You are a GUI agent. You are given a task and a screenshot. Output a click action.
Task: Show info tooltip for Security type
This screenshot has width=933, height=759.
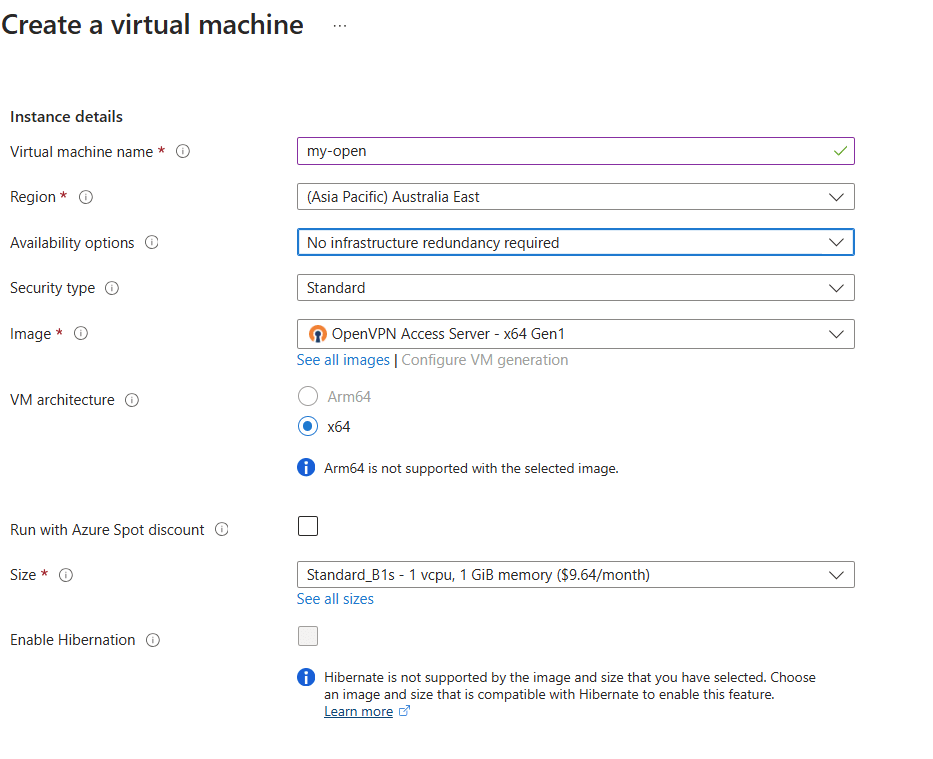112,288
